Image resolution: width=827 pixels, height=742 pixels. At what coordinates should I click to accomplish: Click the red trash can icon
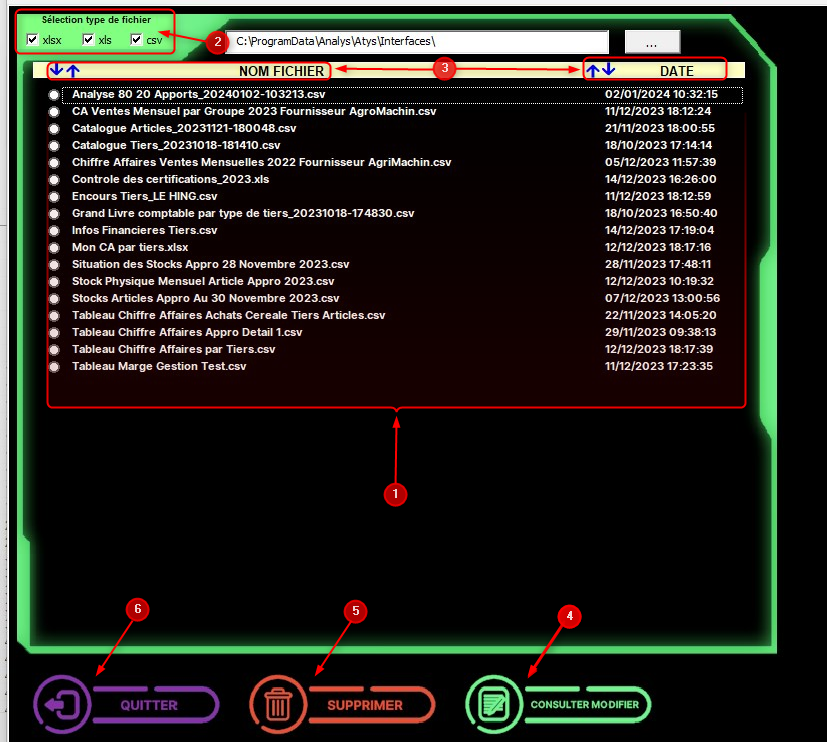click(x=276, y=705)
